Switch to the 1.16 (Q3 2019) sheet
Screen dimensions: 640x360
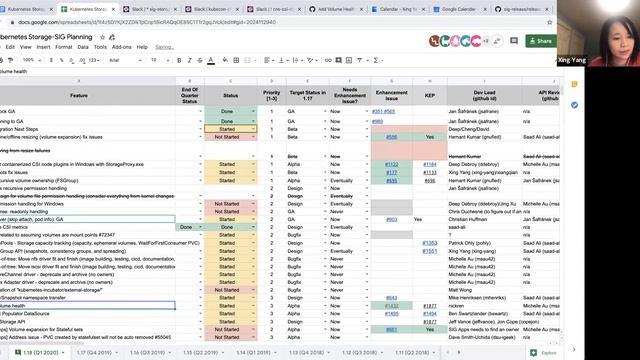[x=147, y=353]
